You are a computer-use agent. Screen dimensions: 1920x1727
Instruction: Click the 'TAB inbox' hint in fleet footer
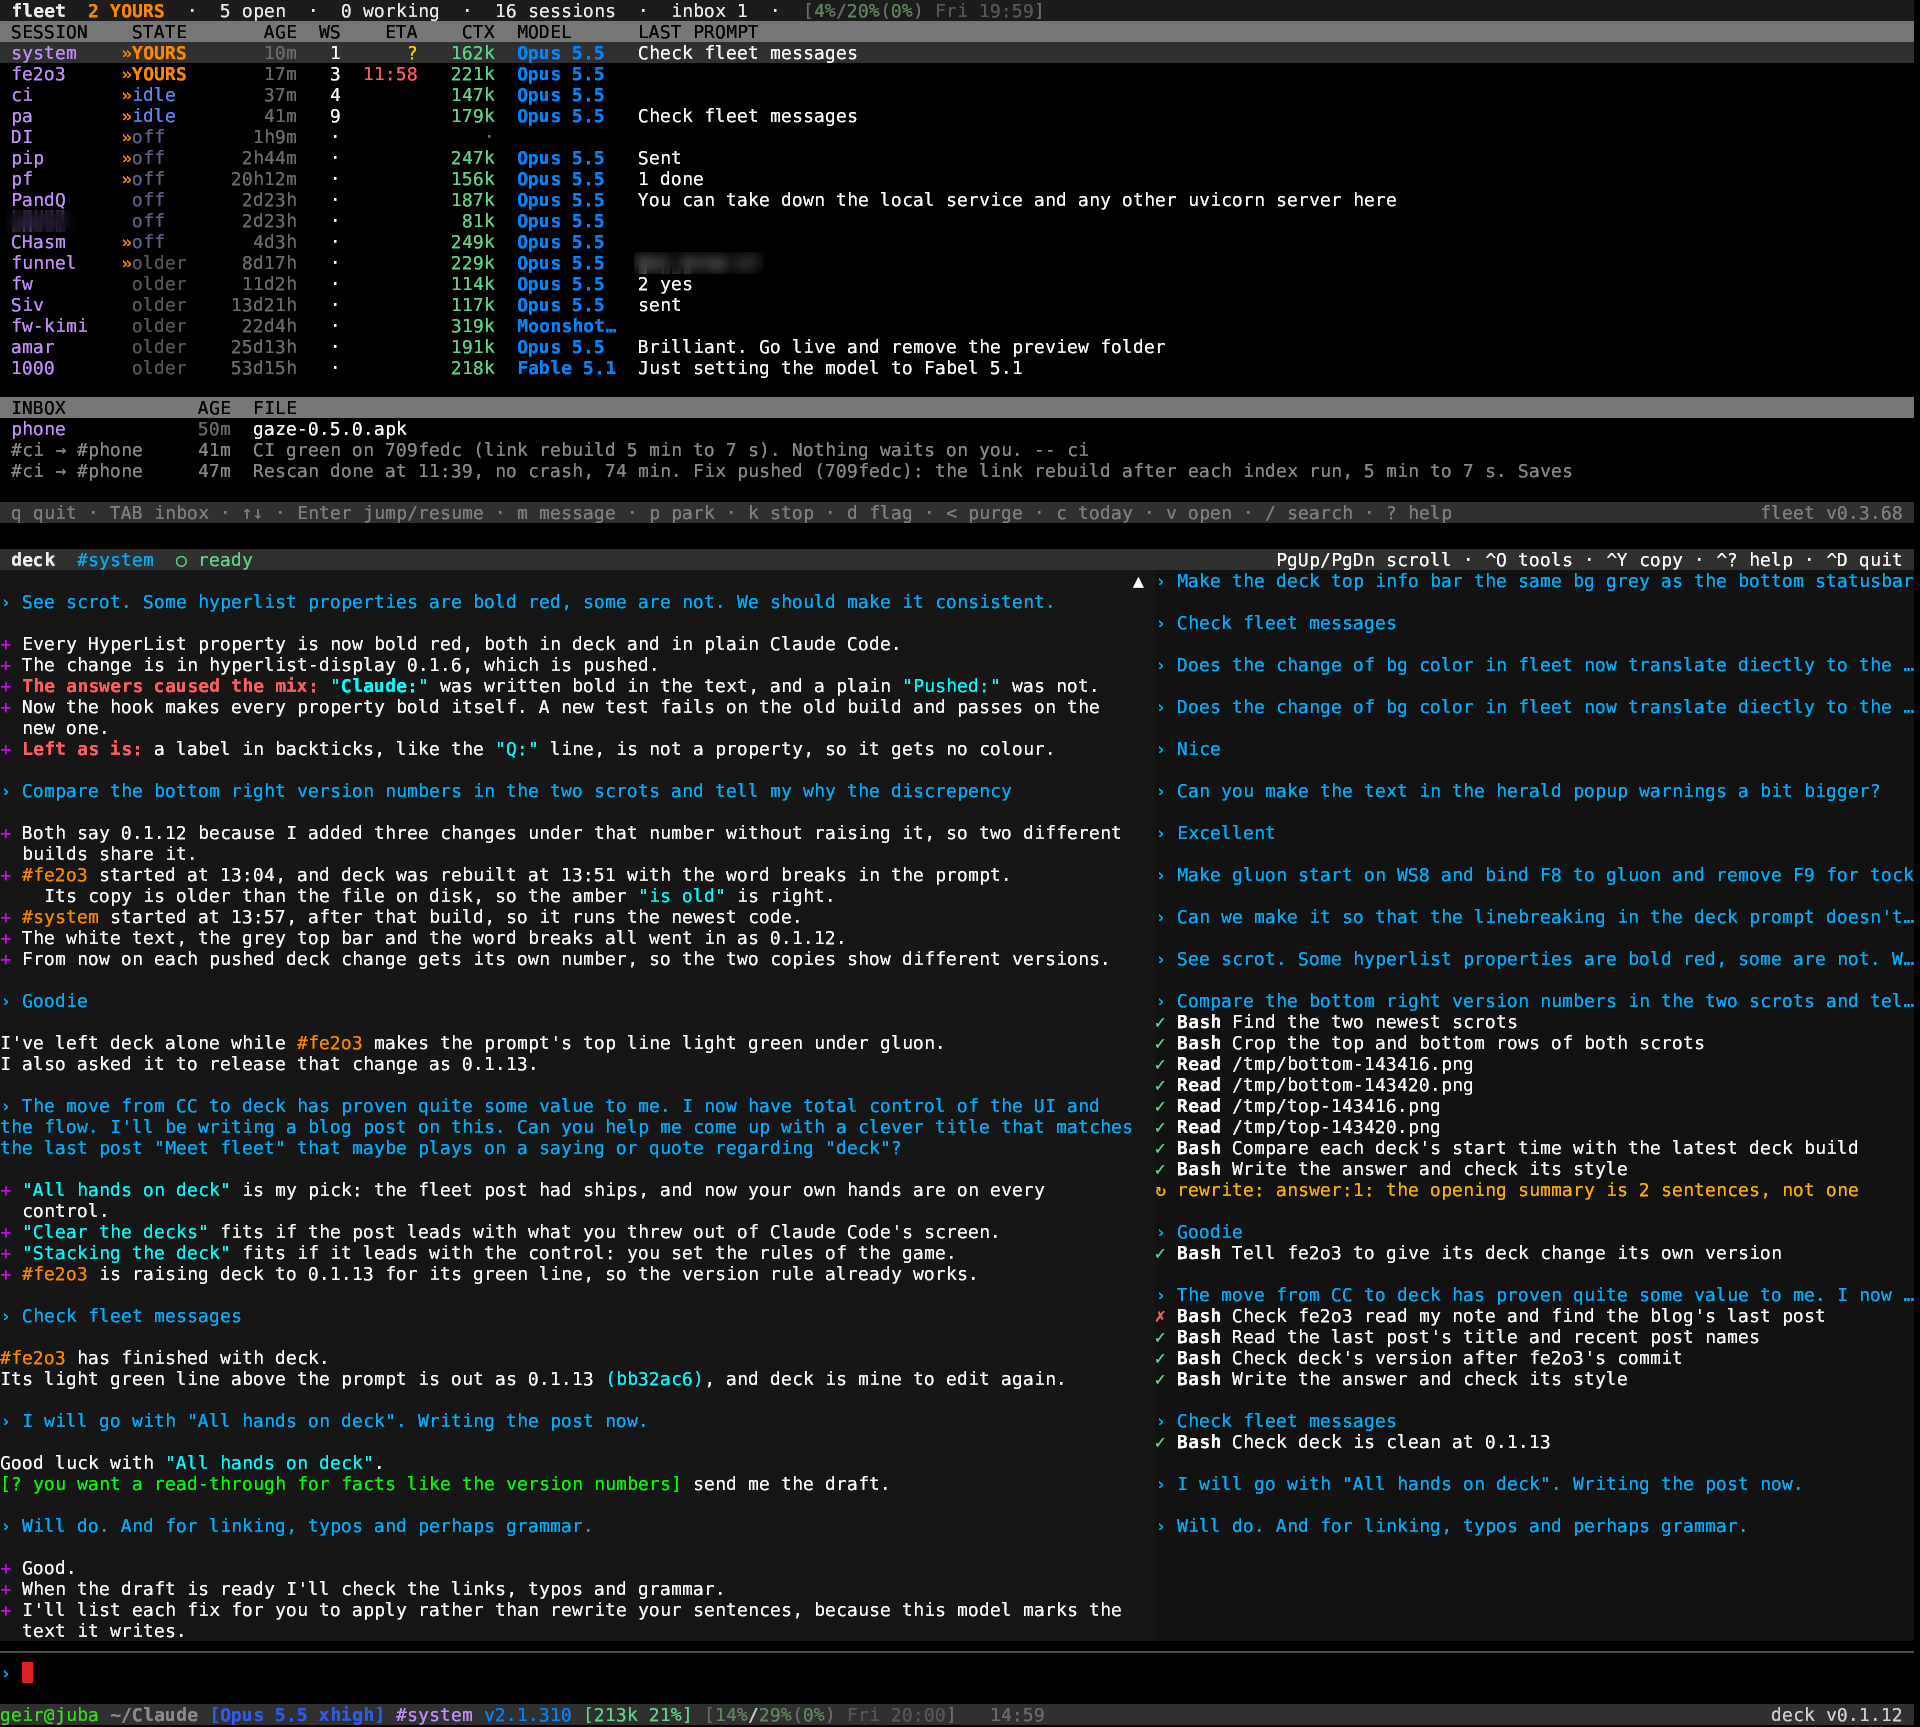coord(159,513)
